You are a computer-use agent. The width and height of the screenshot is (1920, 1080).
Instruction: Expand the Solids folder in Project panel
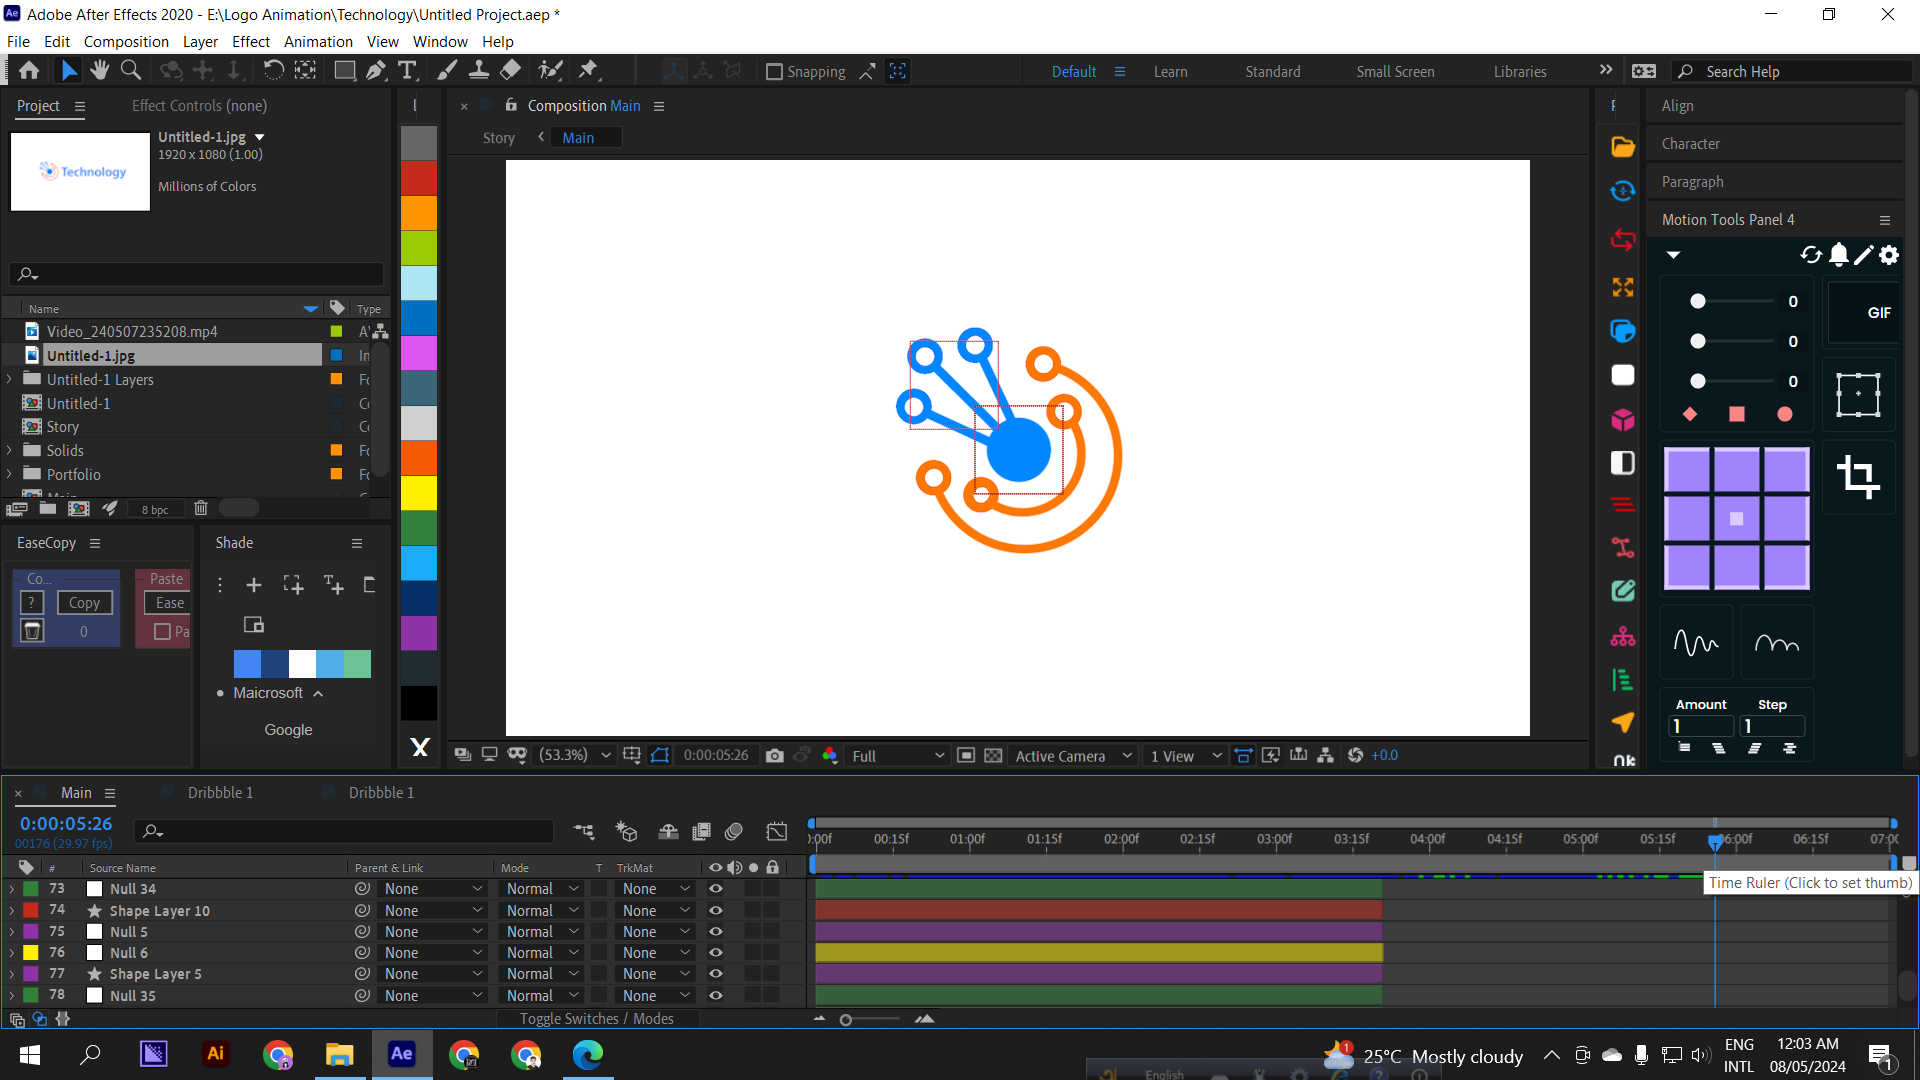[10, 450]
